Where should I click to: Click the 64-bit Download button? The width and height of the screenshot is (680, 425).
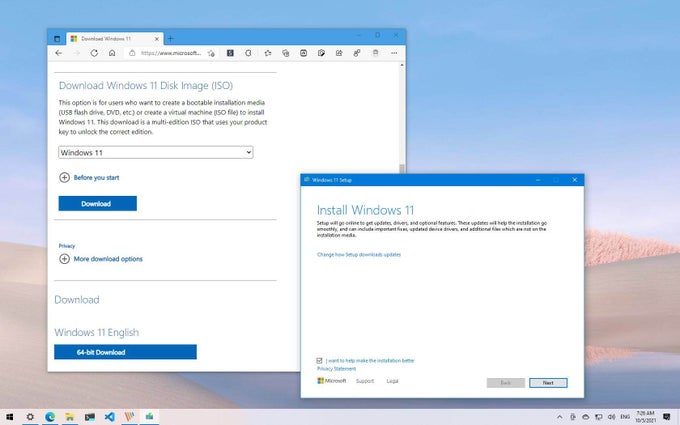pos(125,352)
